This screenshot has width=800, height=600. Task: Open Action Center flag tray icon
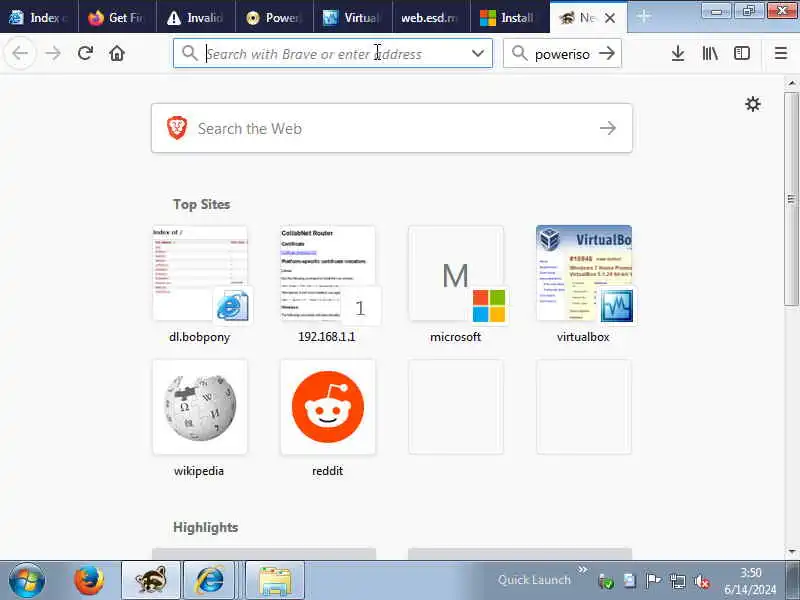coord(653,581)
